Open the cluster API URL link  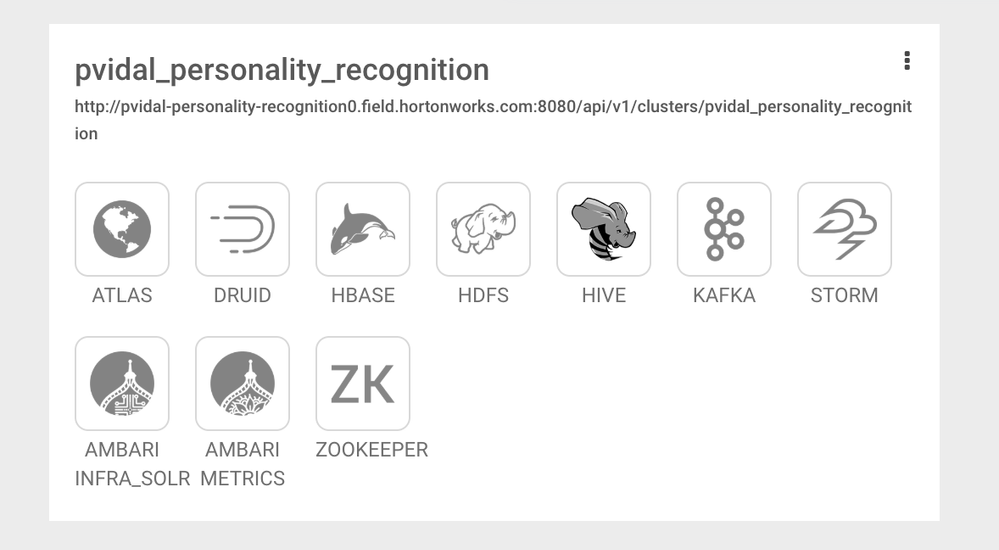tap(493, 106)
